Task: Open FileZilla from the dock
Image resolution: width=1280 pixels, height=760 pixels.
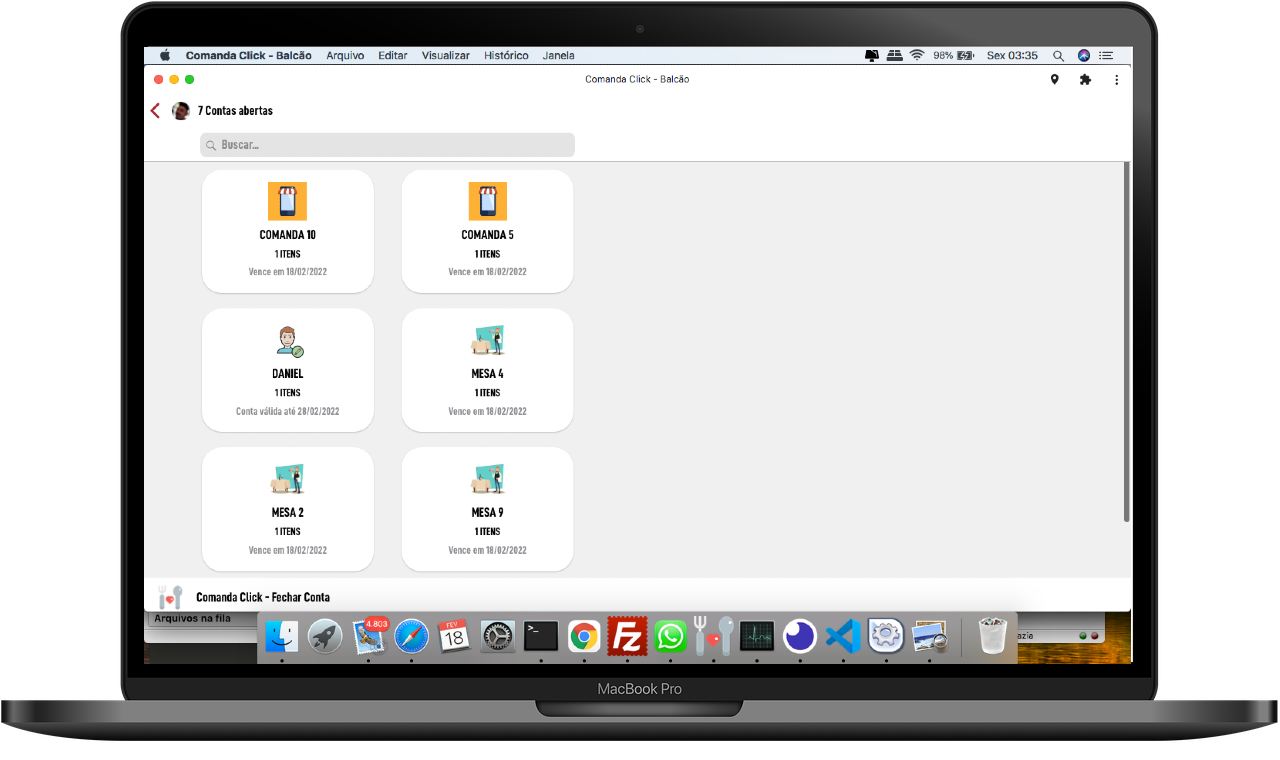Action: pyautogui.click(x=627, y=636)
